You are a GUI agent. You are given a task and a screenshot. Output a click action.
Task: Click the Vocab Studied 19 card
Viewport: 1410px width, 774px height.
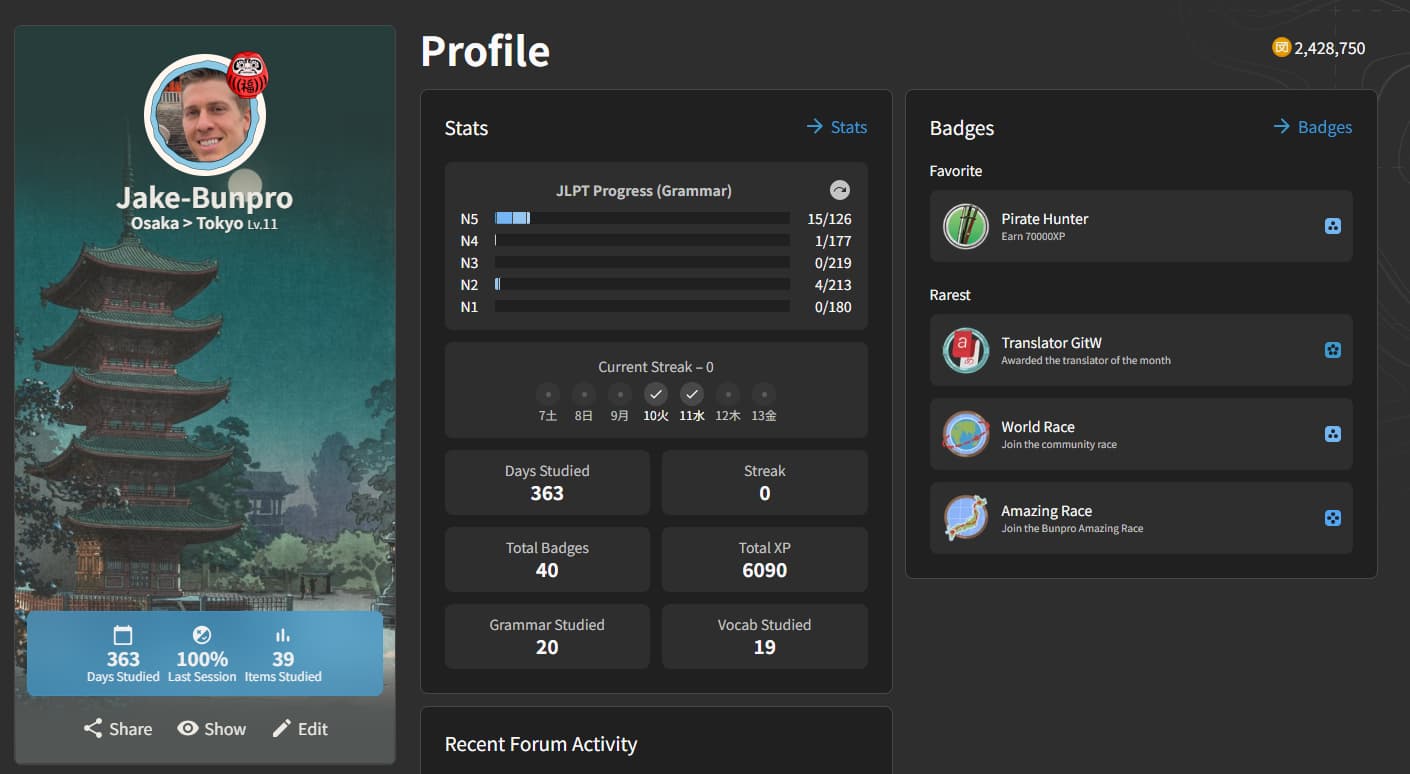[x=765, y=636]
